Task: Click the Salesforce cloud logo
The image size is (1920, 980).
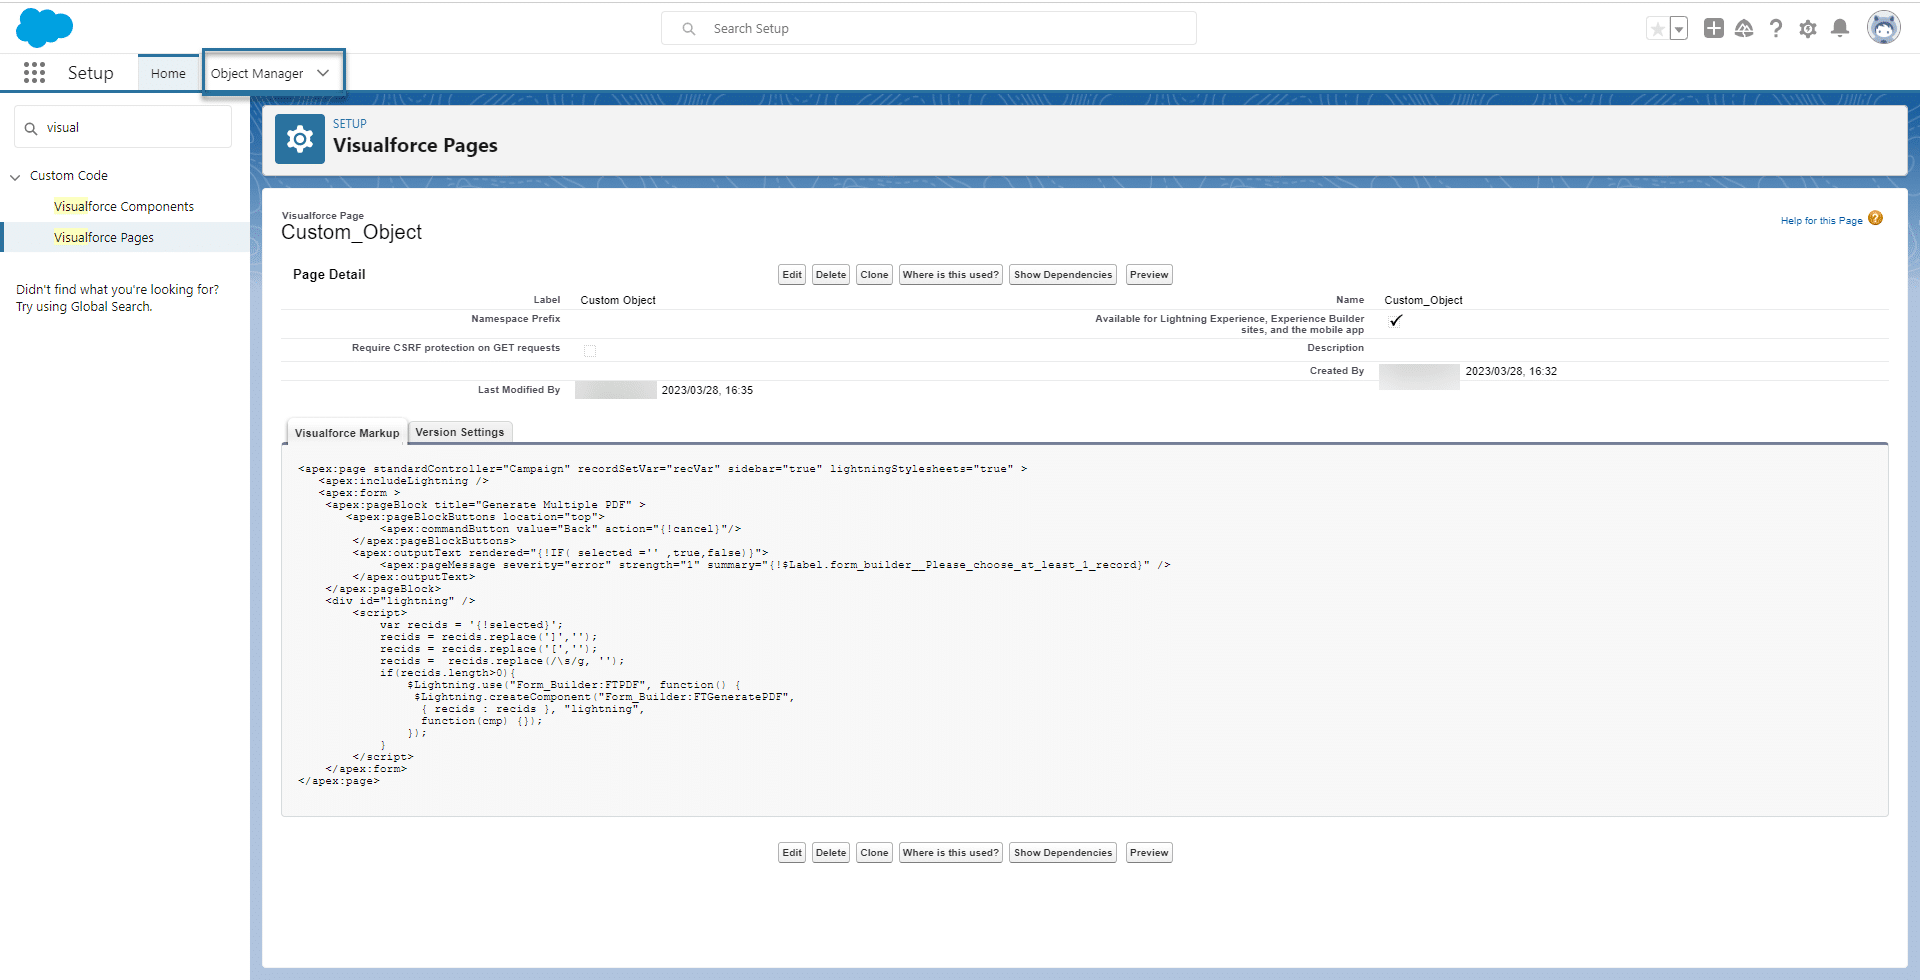Action: pos(45,27)
